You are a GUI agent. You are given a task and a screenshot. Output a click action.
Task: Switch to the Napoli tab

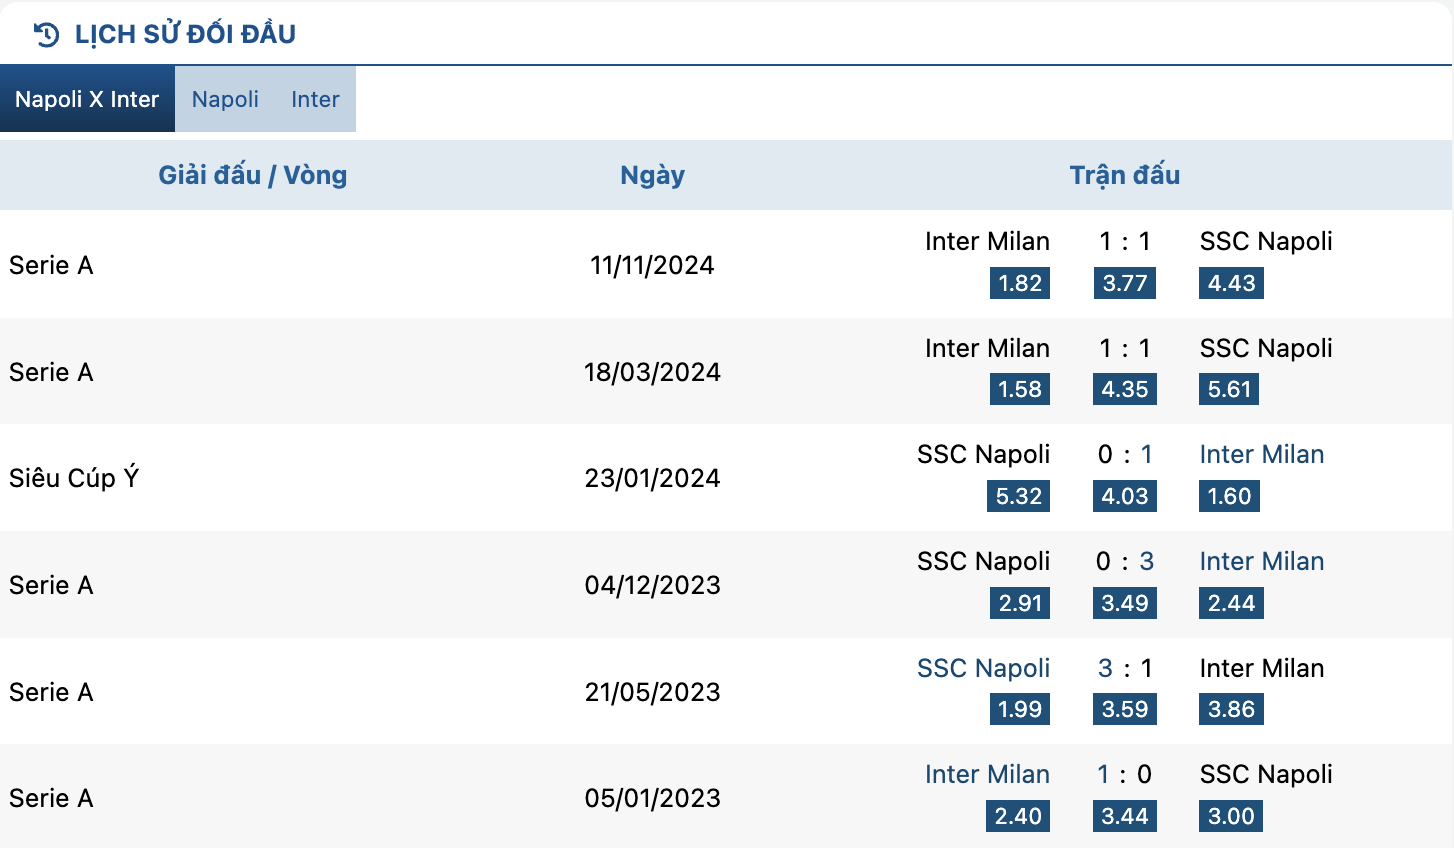click(225, 99)
